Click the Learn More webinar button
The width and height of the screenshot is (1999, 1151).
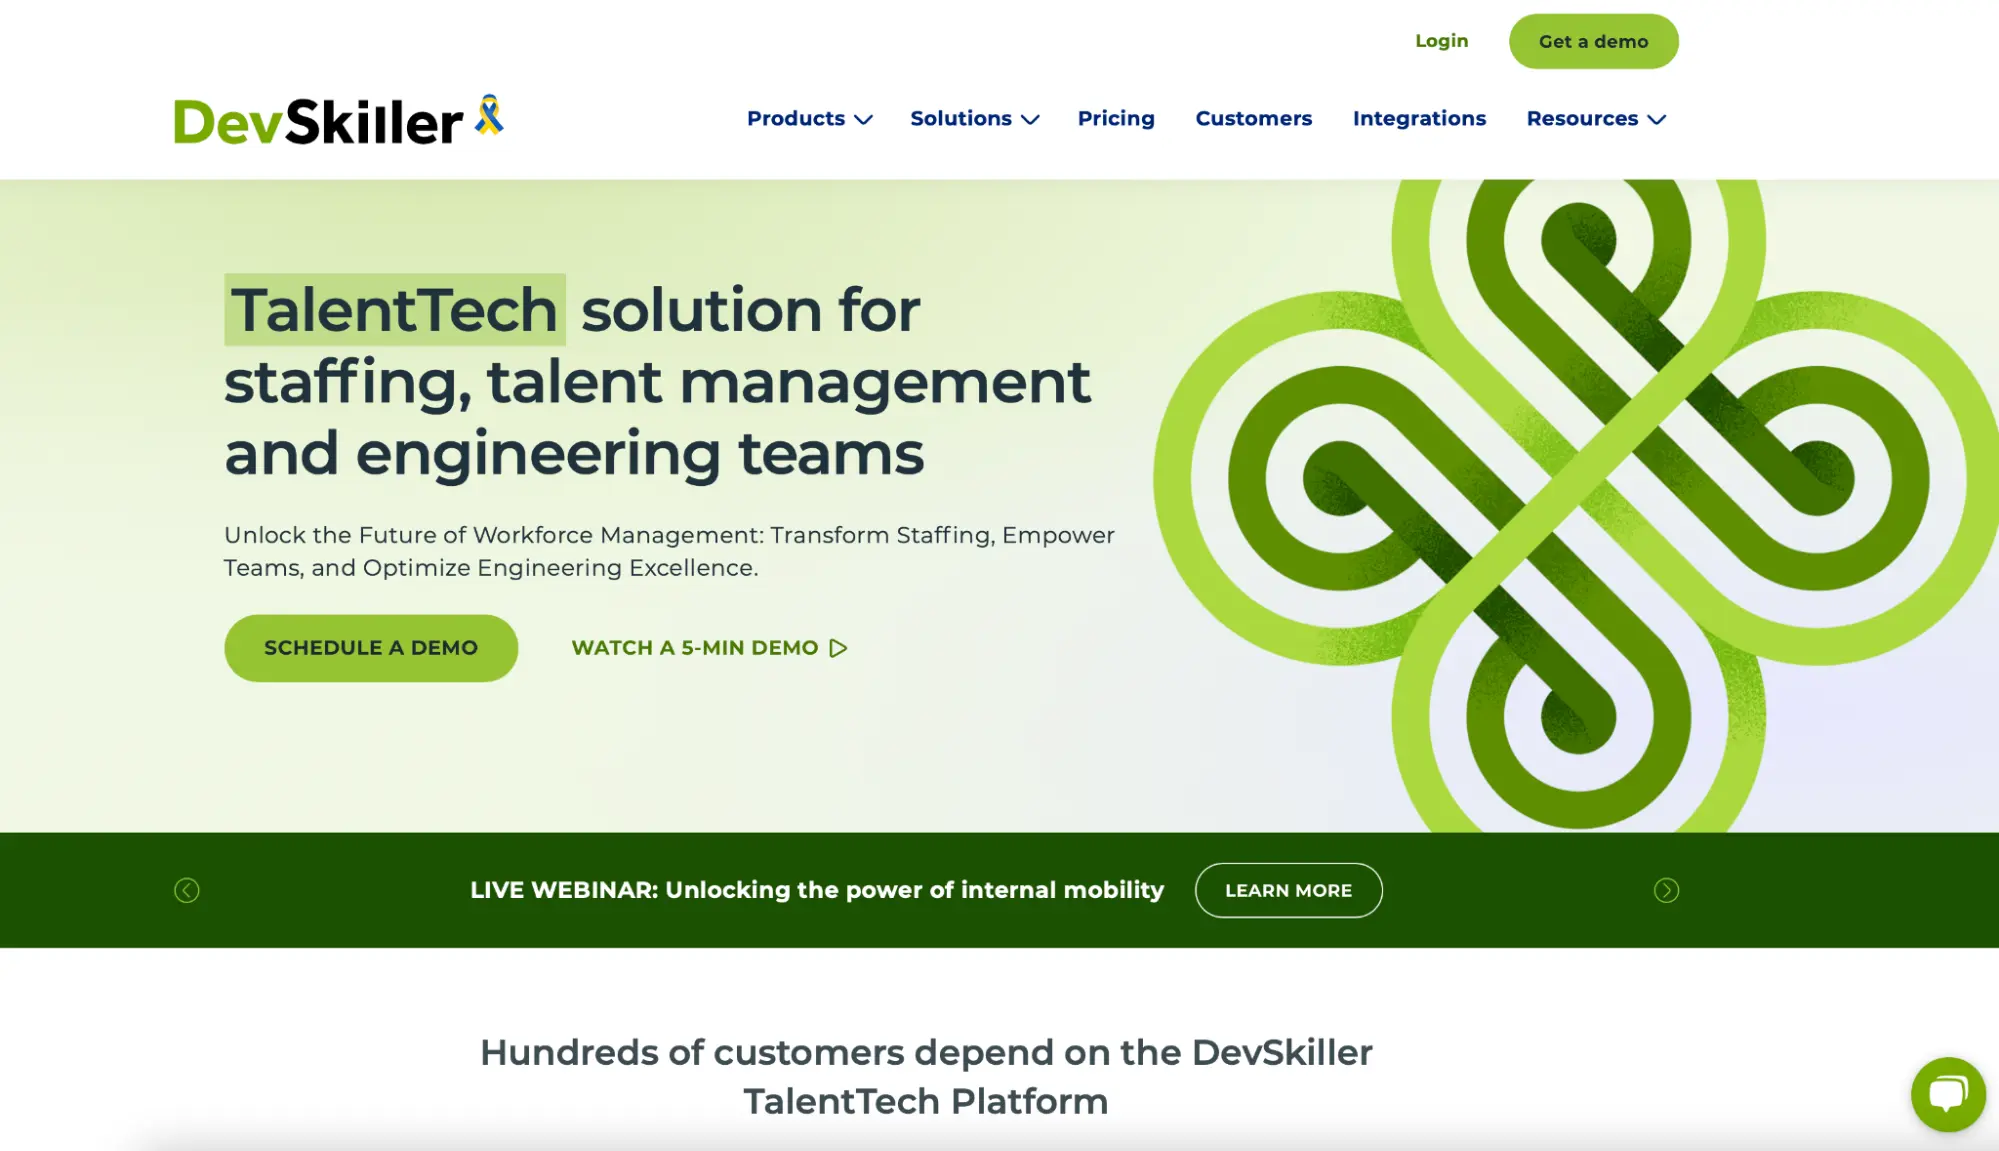[x=1288, y=890]
